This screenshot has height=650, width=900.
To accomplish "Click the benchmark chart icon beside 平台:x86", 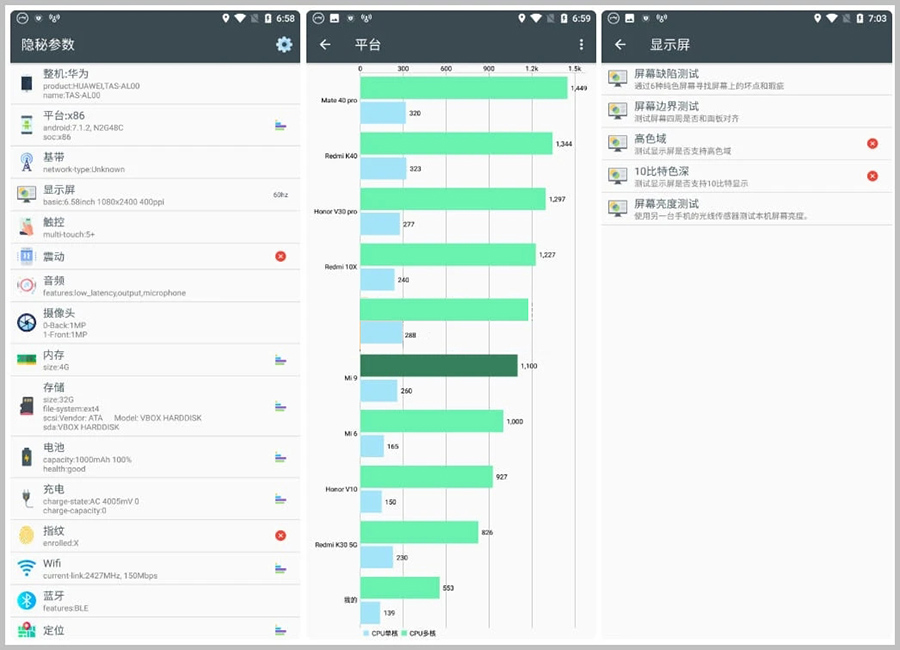I will (281, 125).
